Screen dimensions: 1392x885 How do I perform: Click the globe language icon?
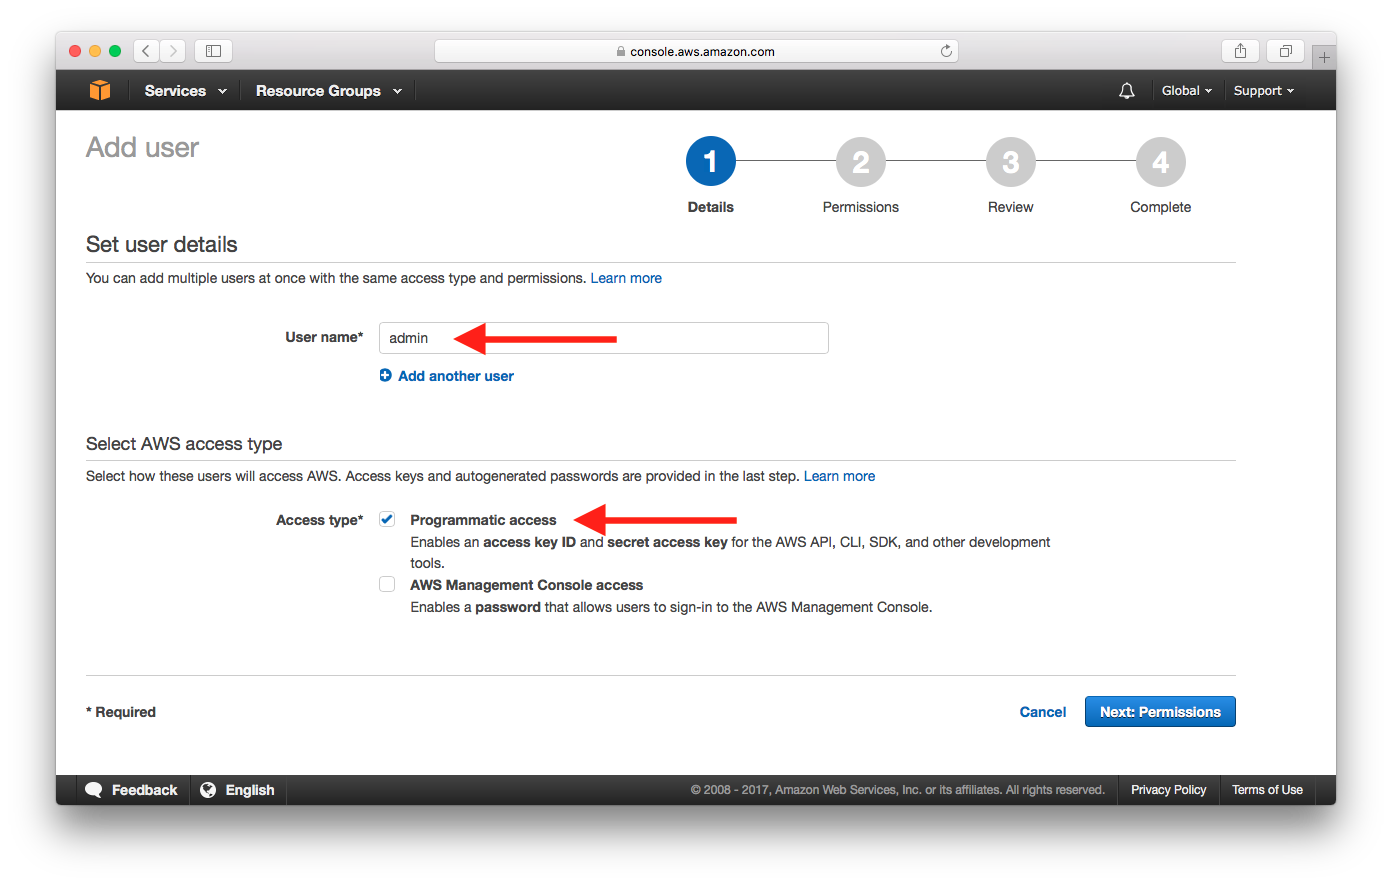[x=208, y=790]
